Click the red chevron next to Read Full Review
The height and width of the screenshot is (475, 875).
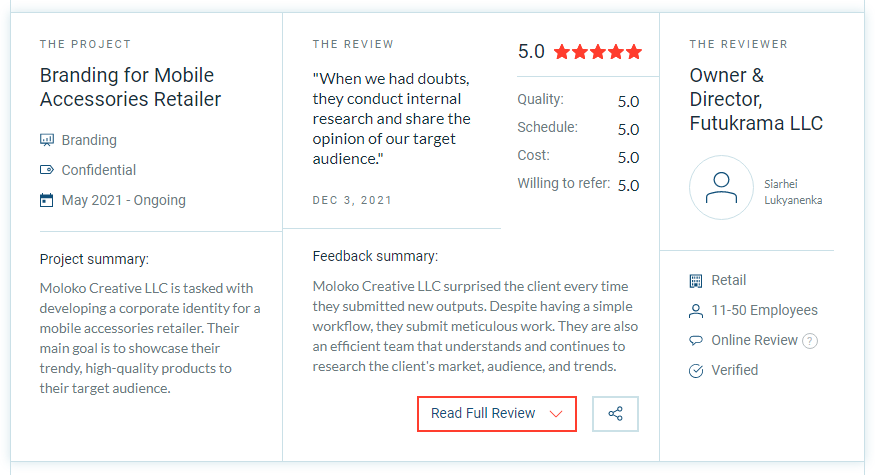(557, 414)
